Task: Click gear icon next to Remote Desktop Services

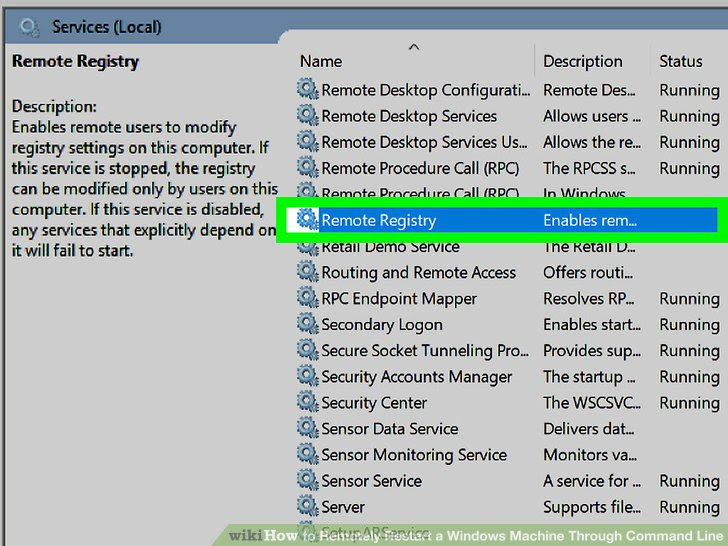Action: tap(307, 115)
